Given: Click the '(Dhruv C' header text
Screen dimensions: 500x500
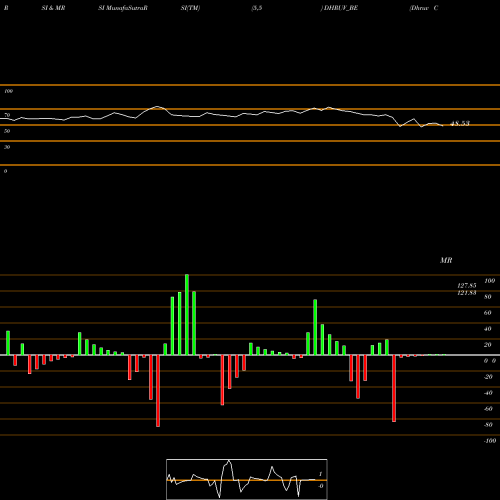Looking at the screenshot, I should click(423, 8).
